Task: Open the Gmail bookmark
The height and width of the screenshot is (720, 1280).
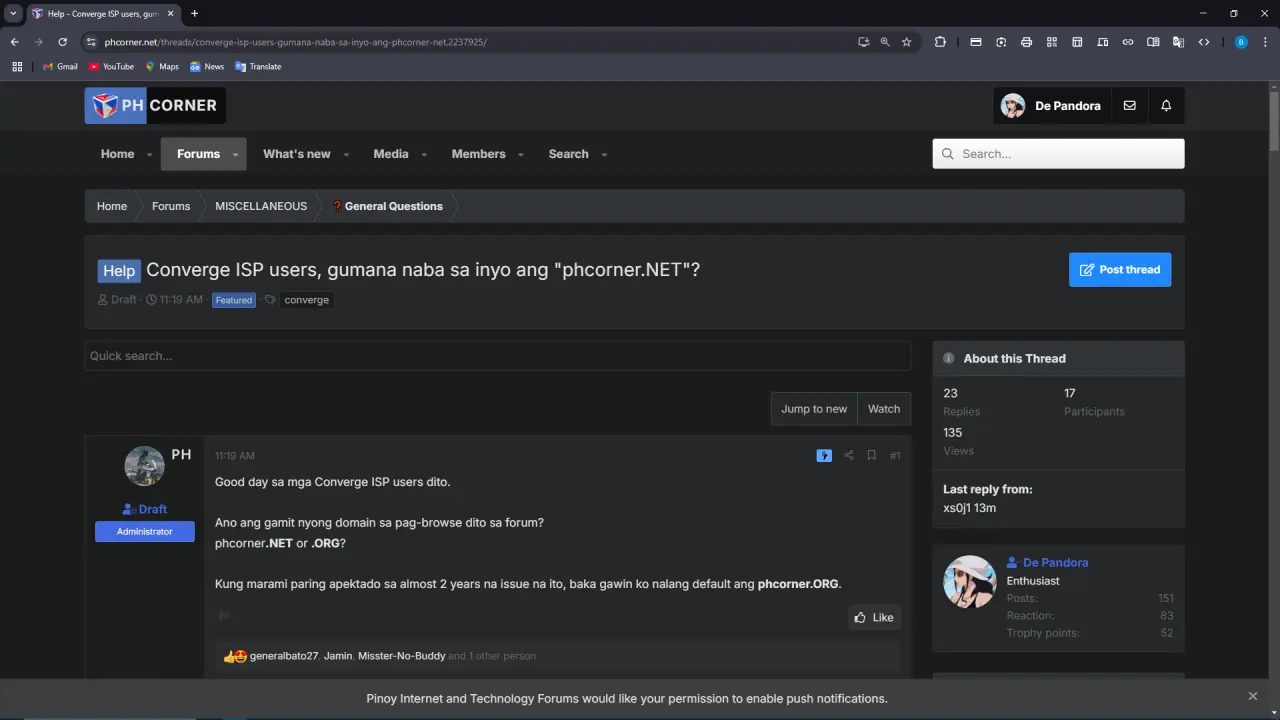Action: (x=60, y=67)
